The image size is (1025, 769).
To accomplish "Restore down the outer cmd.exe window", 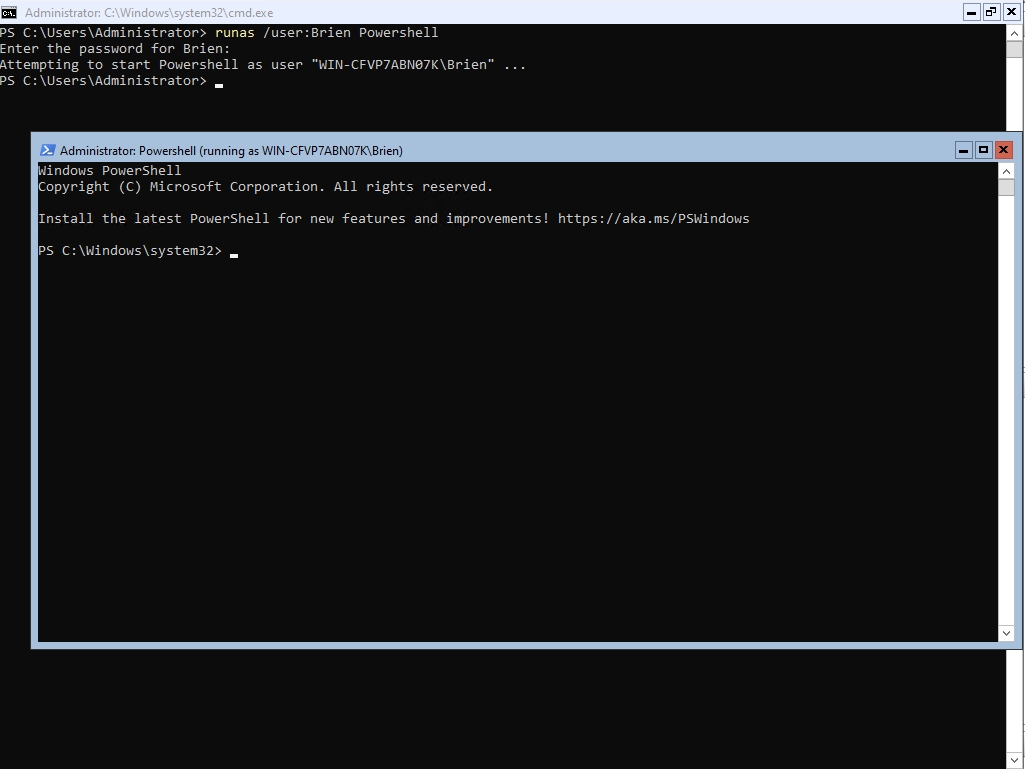I will pyautogui.click(x=991, y=12).
